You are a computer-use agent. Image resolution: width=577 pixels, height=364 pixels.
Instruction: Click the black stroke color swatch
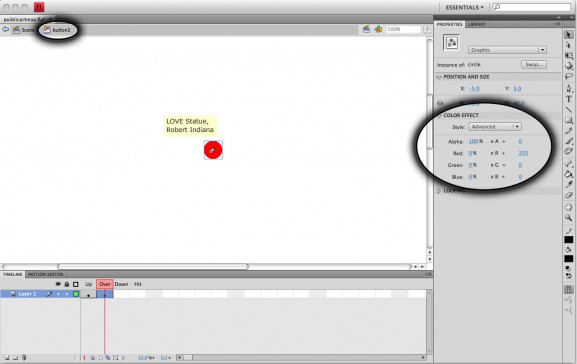point(569,240)
